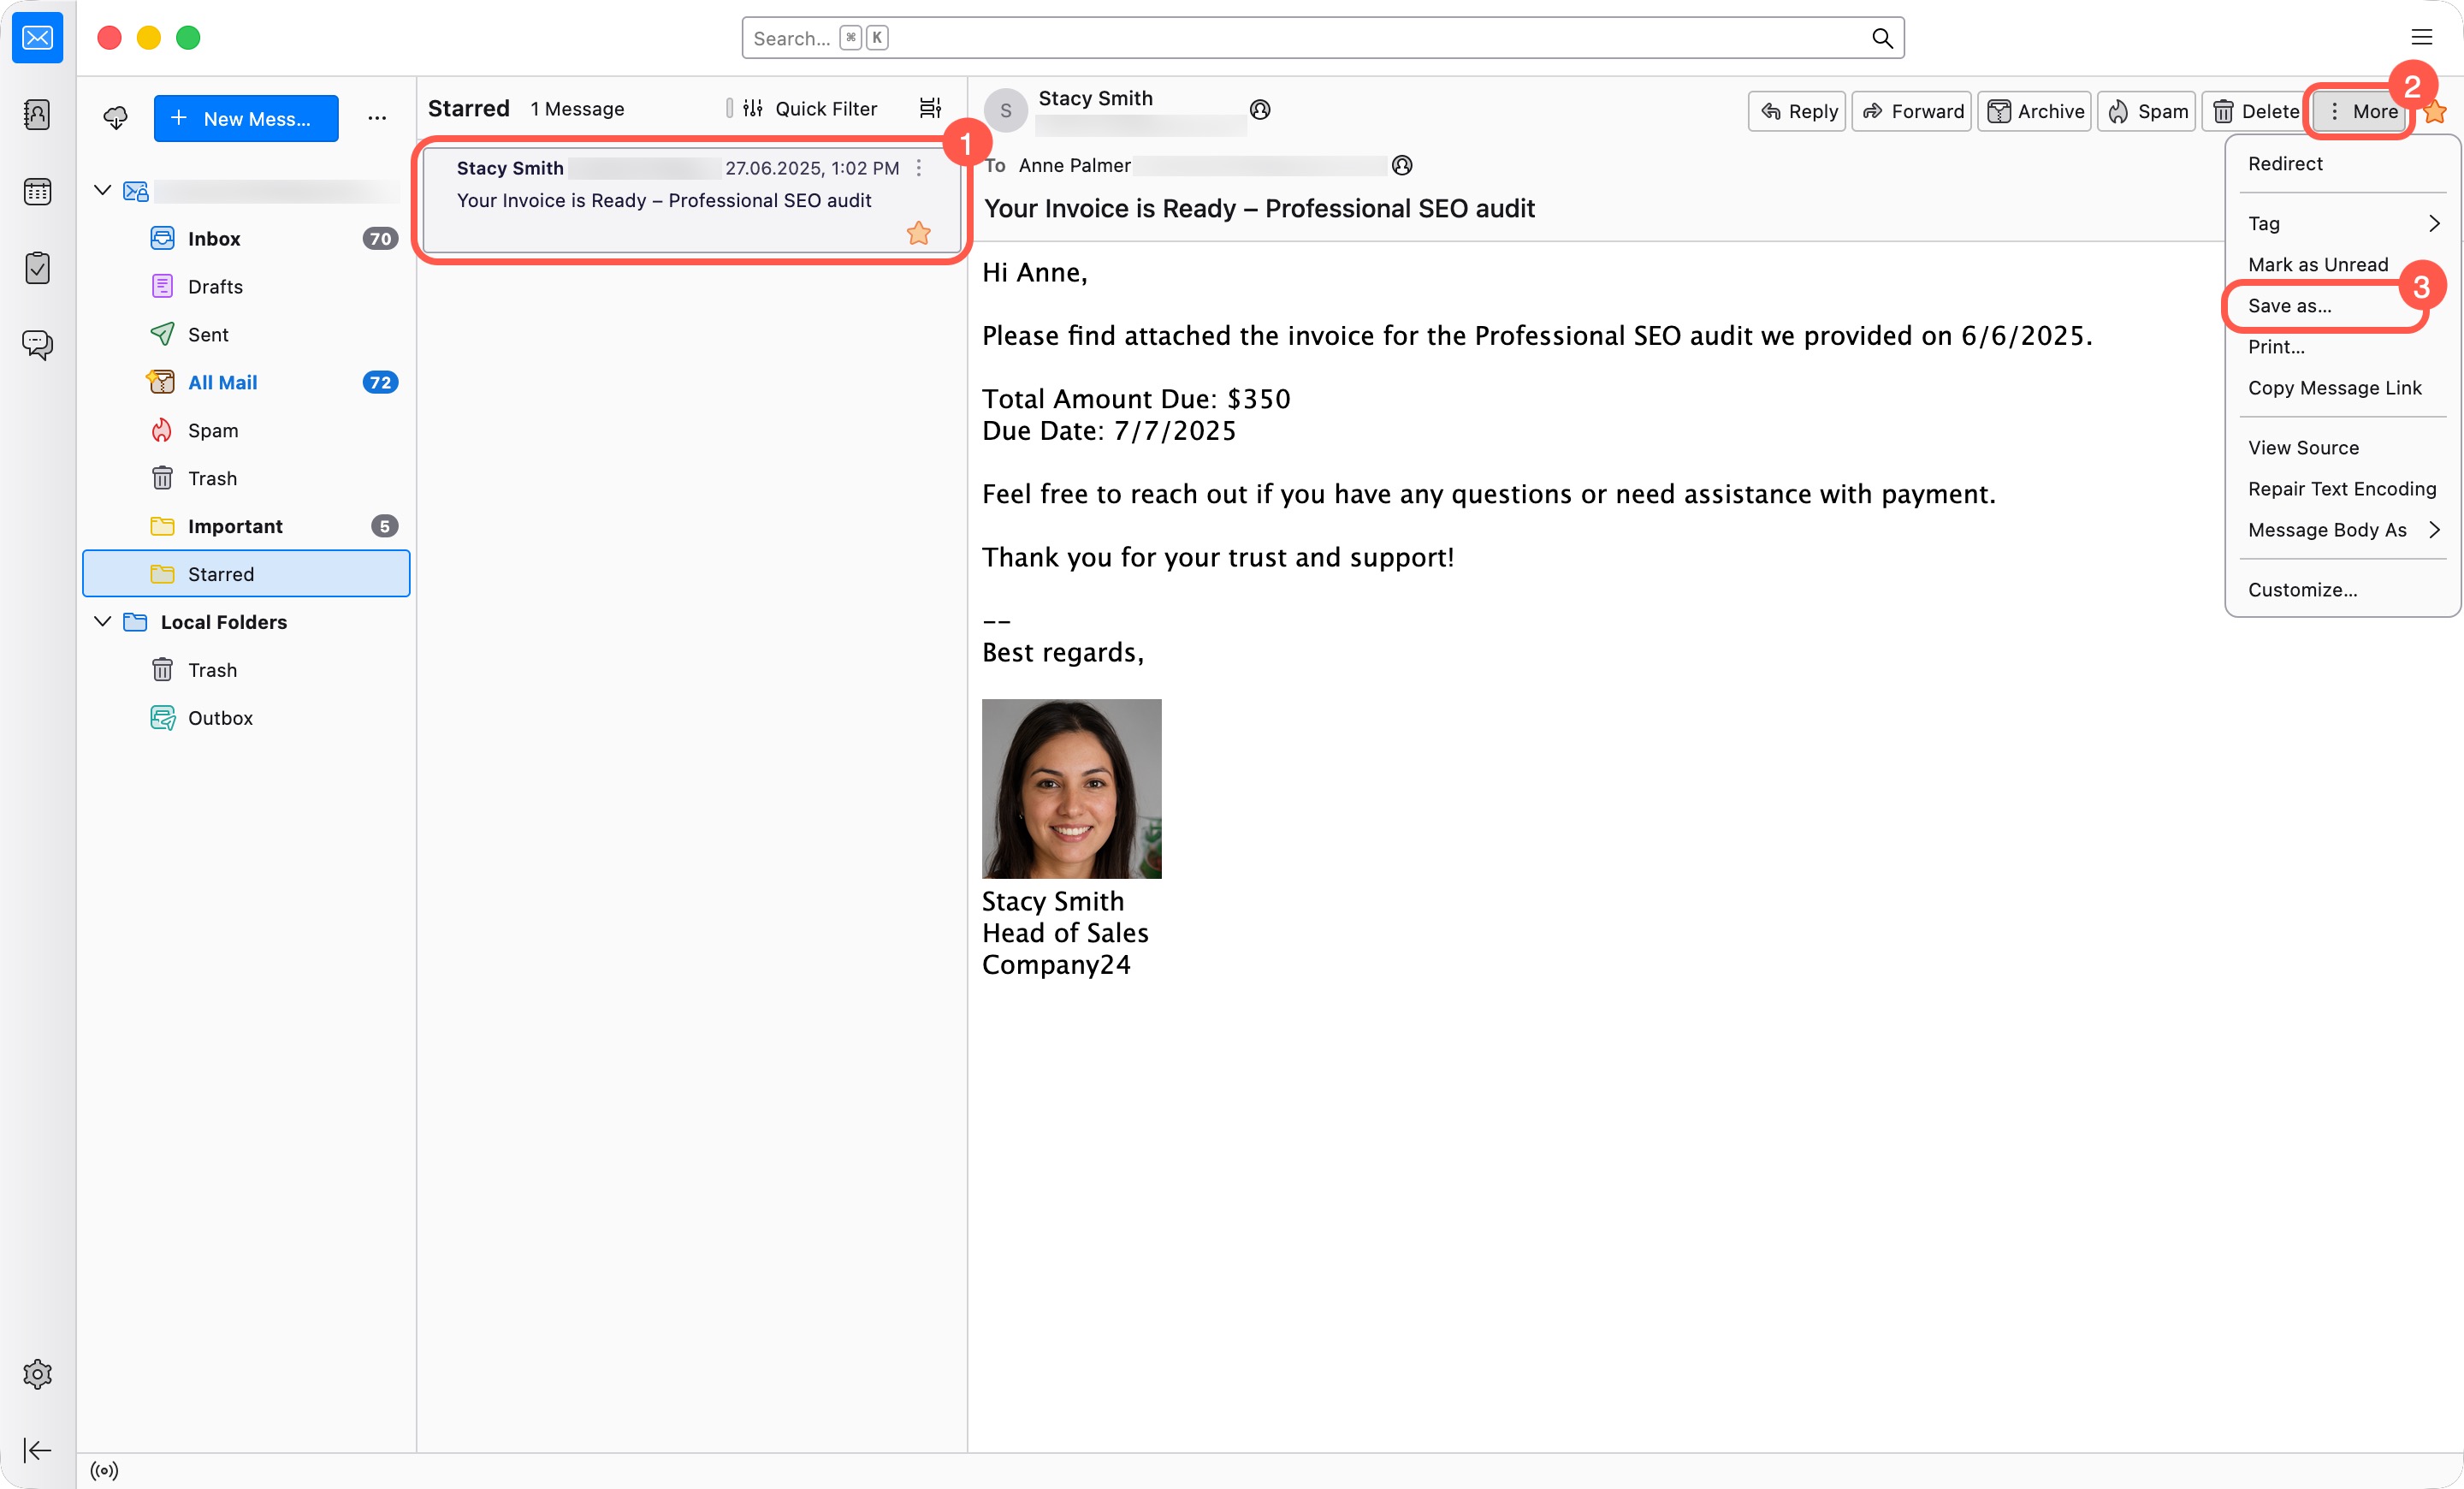
Task: Open the Address Book sidebar icon
Action: [37, 114]
